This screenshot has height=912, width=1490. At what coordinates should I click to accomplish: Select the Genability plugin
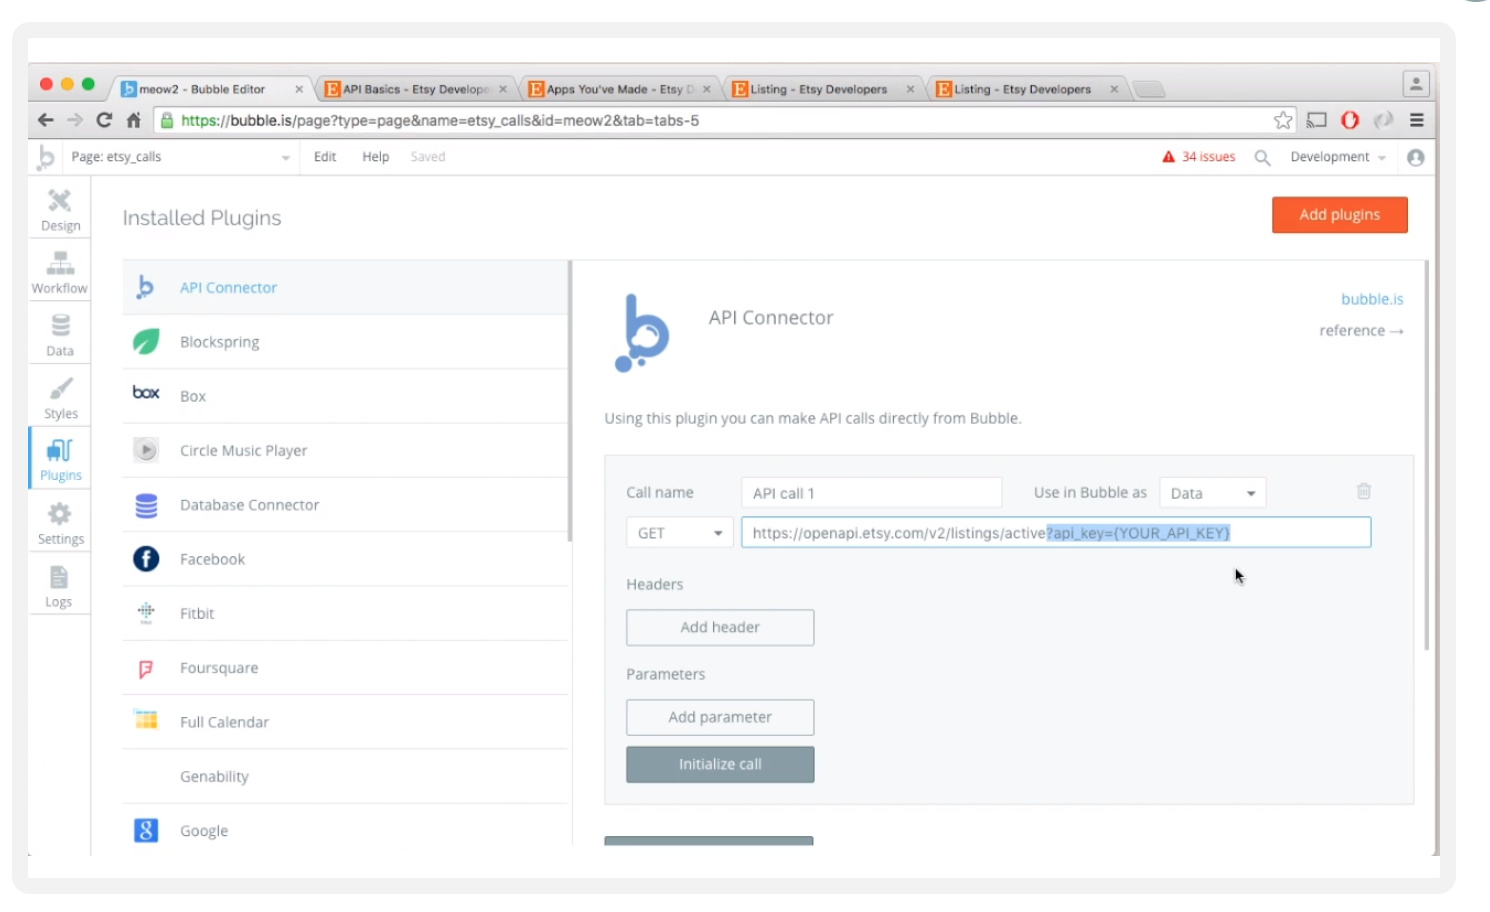click(345, 776)
